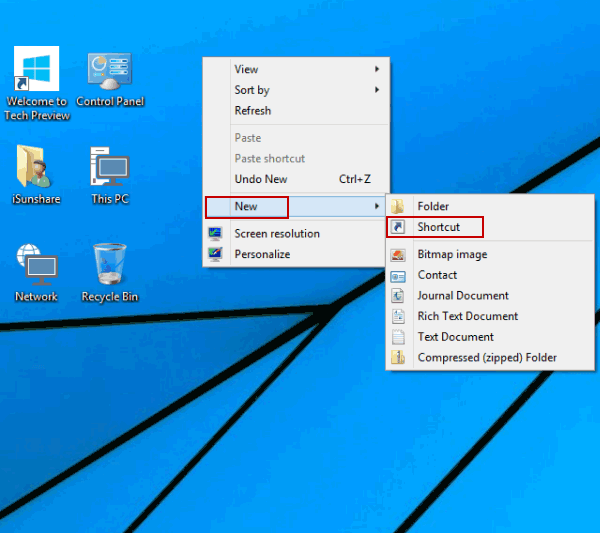The image size is (600, 533).
Task: Open the iSunshare user folder icon
Action: pyautogui.click(x=36, y=169)
